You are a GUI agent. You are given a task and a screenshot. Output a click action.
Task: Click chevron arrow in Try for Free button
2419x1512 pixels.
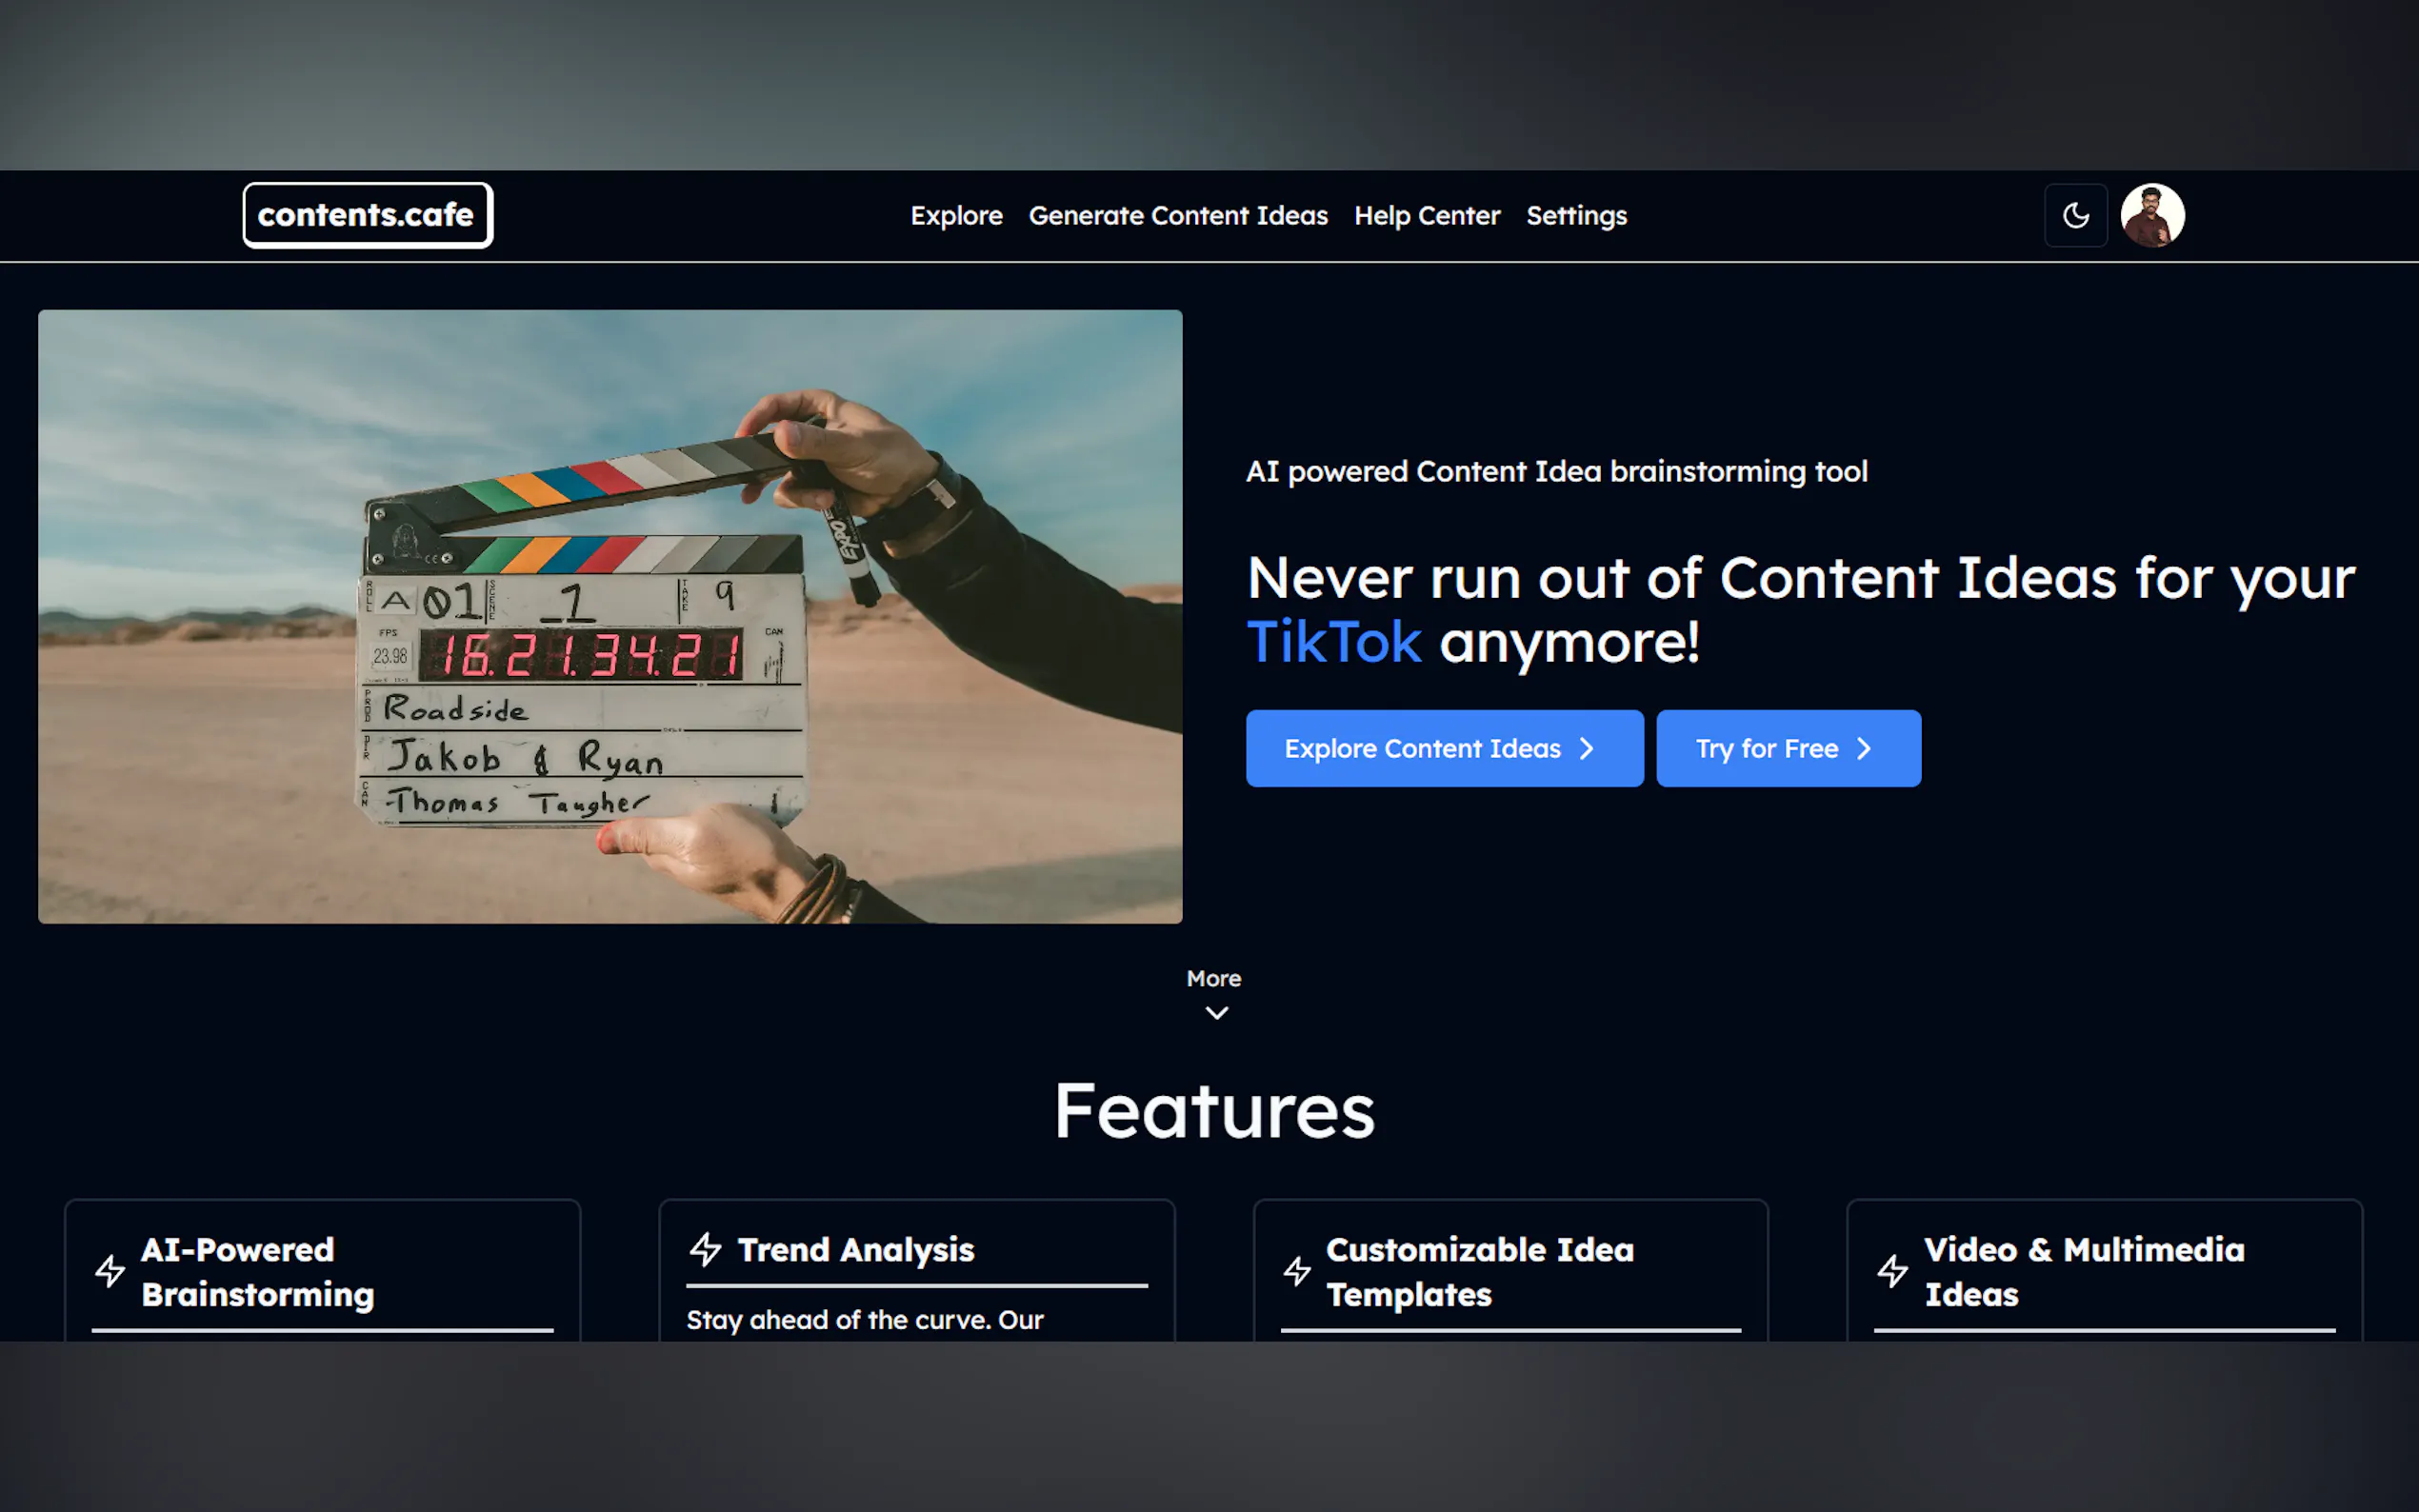(1864, 749)
